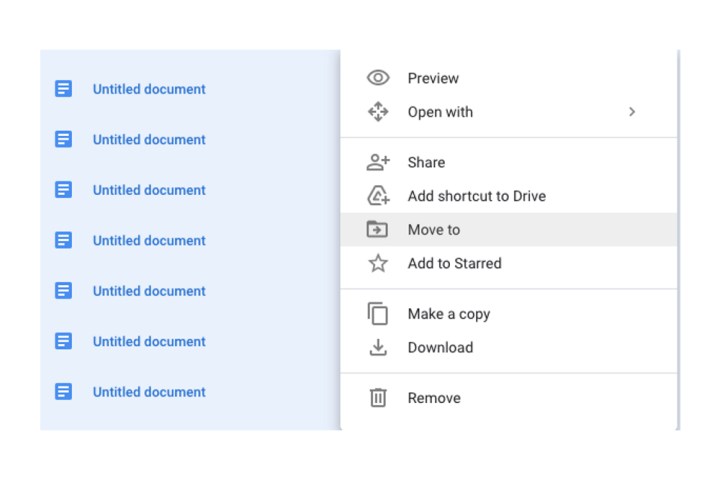
Task: Select Remove from the context menu
Action: (509, 398)
